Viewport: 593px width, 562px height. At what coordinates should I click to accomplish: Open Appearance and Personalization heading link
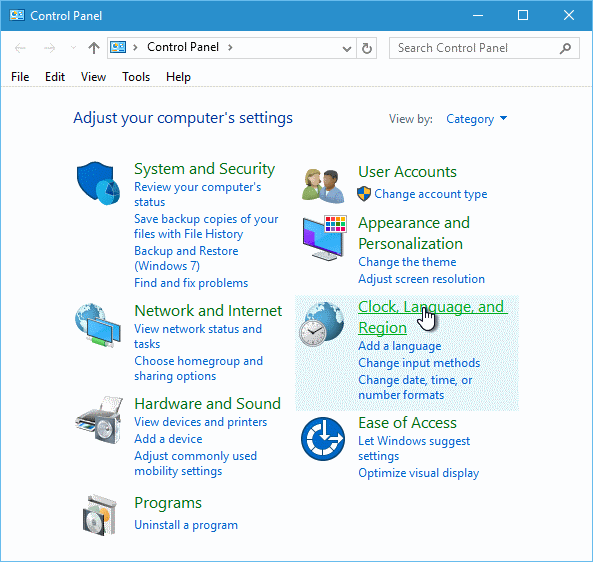click(414, 233)
